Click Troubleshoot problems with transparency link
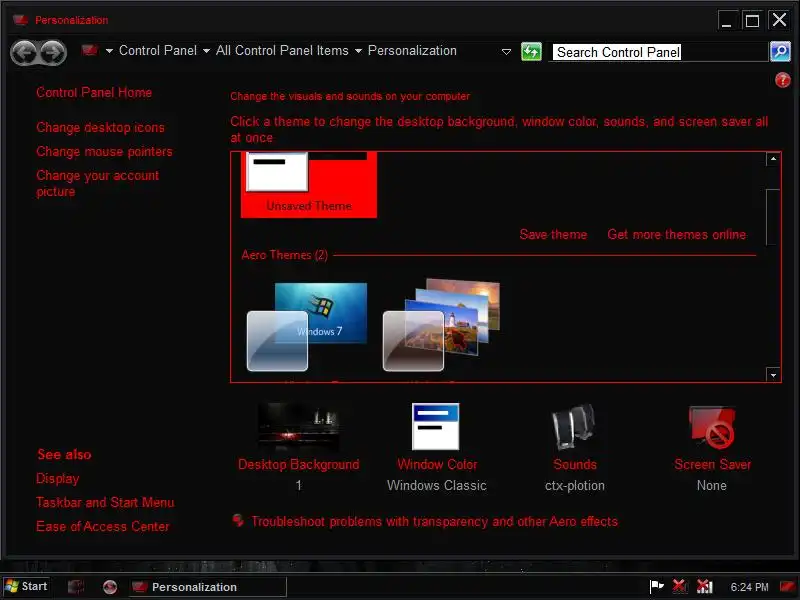 tap(434, 521)
